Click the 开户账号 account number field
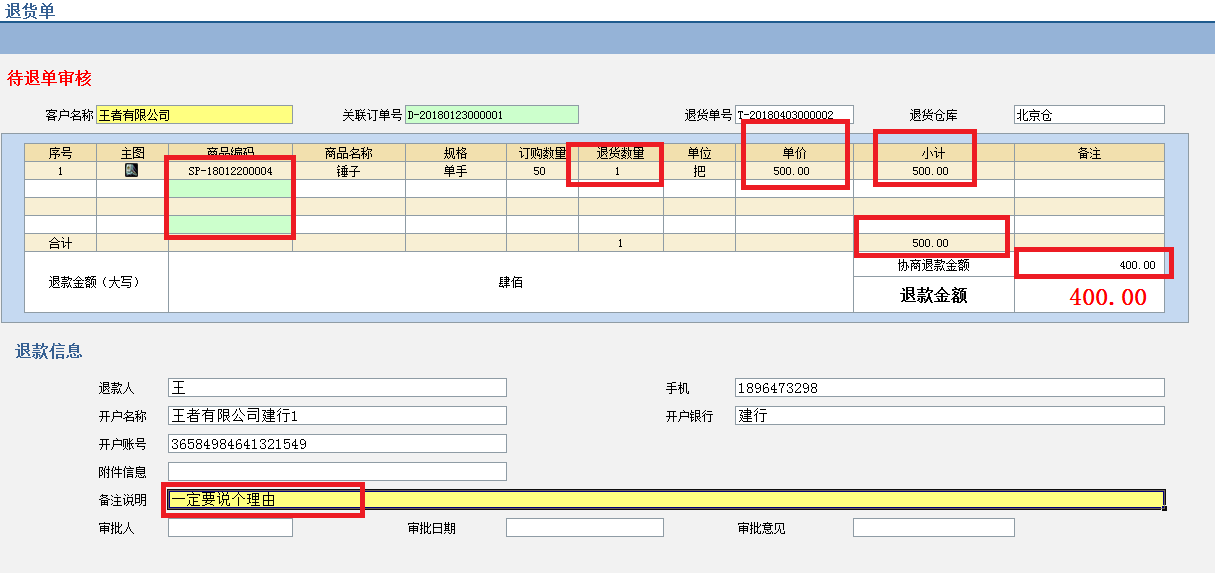The image size is (1215, 573). coord(337,444)
